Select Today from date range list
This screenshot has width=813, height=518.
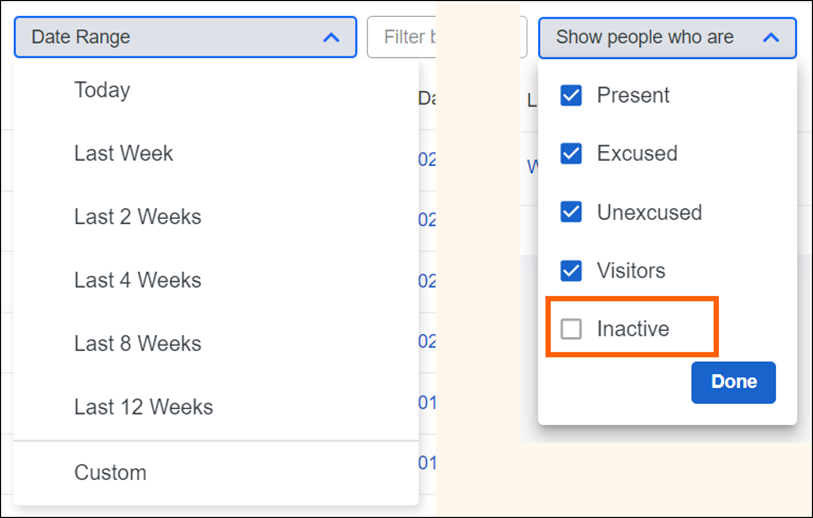(x=102, y=90)
